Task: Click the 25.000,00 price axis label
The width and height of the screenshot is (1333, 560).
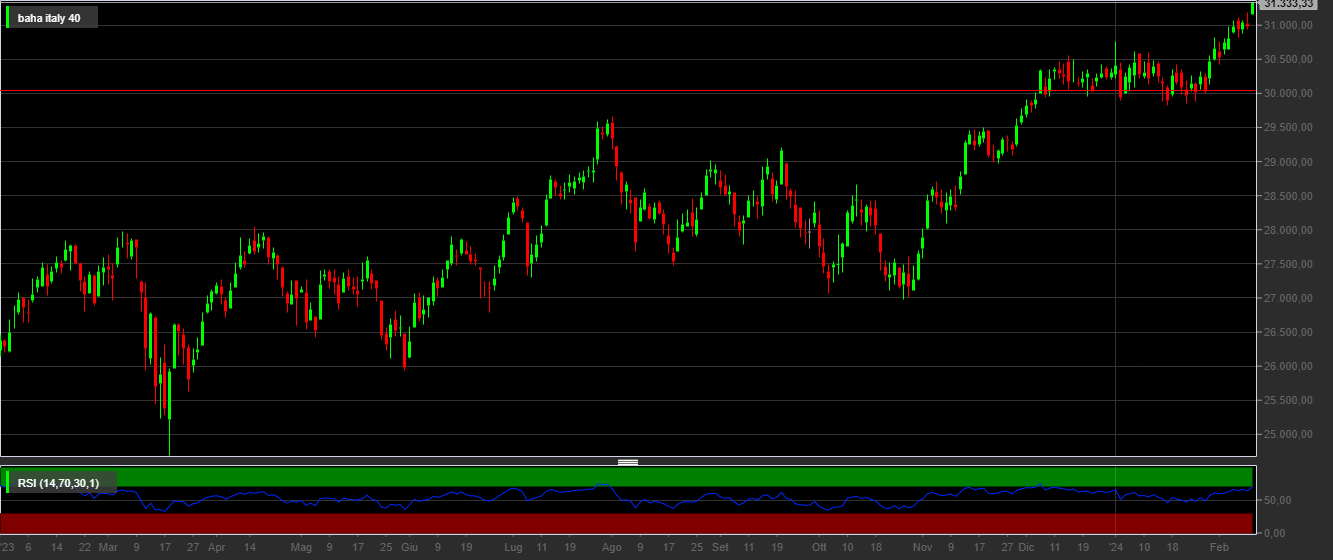Action: 1288,435
